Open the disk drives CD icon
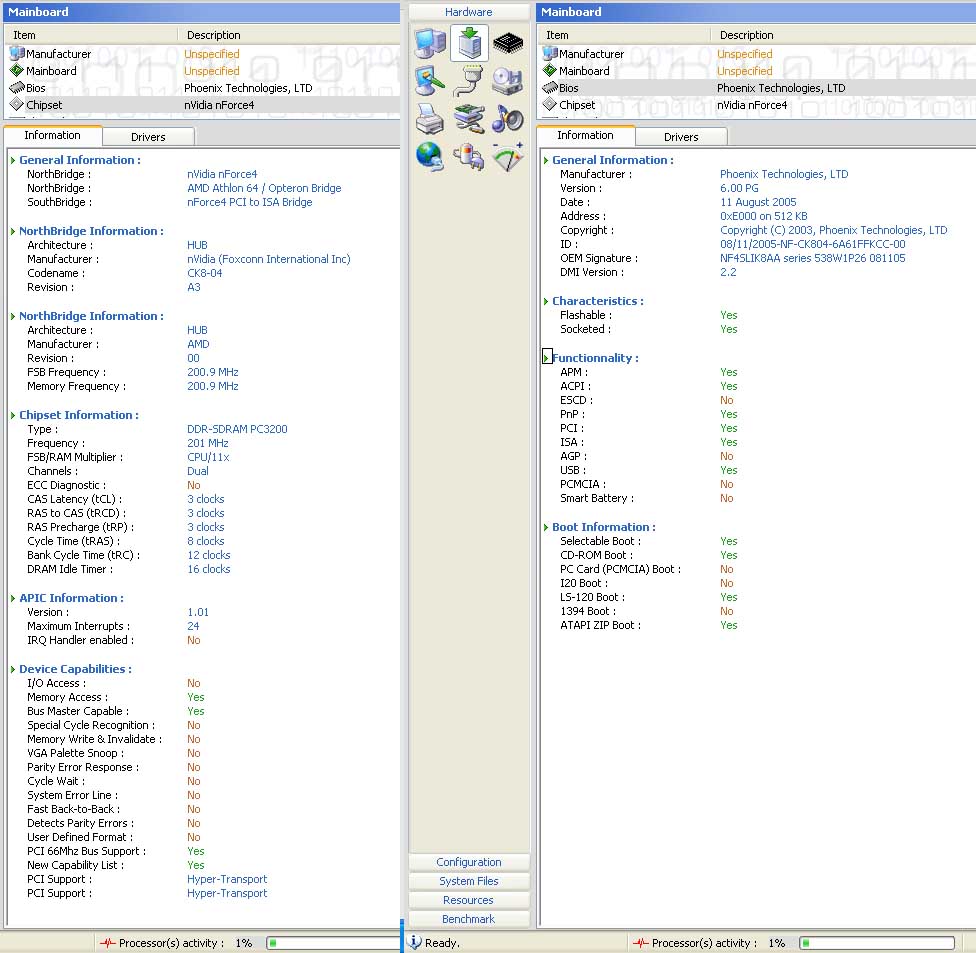Viewport: 976px width, 953px height. [x=508, y=81]
